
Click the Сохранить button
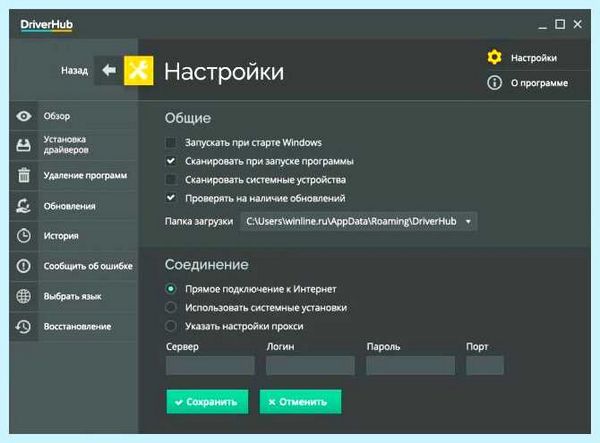click(207, 402)
